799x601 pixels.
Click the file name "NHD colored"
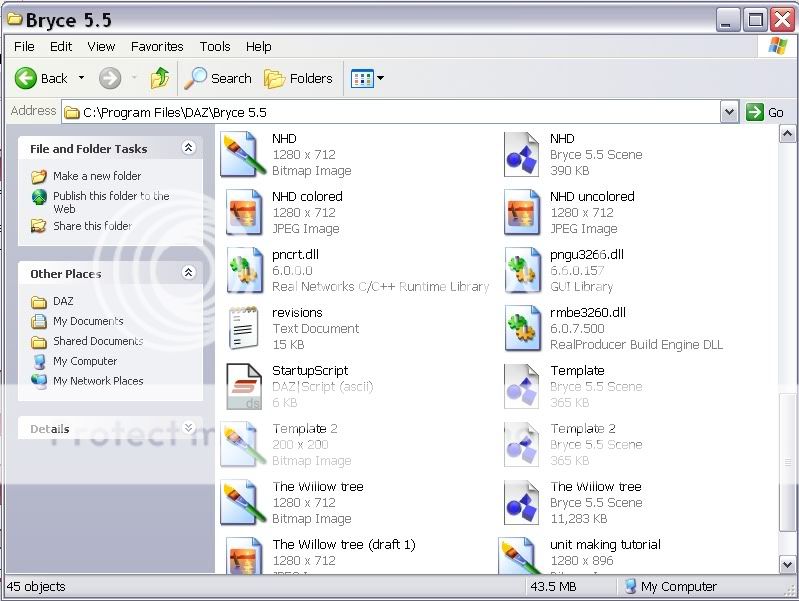[307, 197]
